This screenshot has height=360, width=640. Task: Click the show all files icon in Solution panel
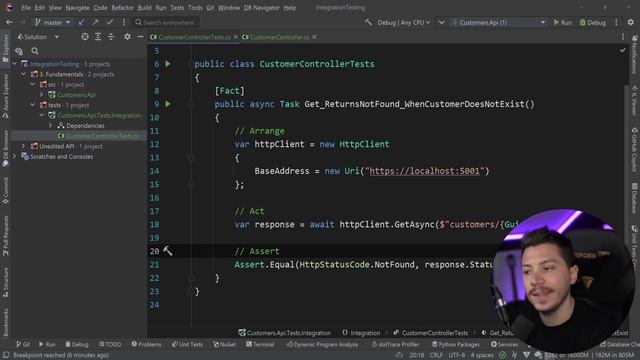tap(19, 51)
